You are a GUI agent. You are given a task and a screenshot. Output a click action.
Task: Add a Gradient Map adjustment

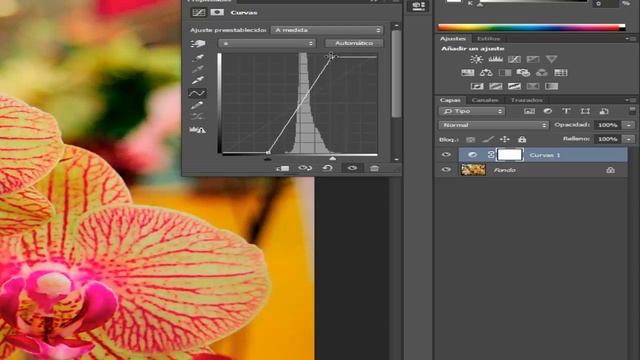[551, 86]
